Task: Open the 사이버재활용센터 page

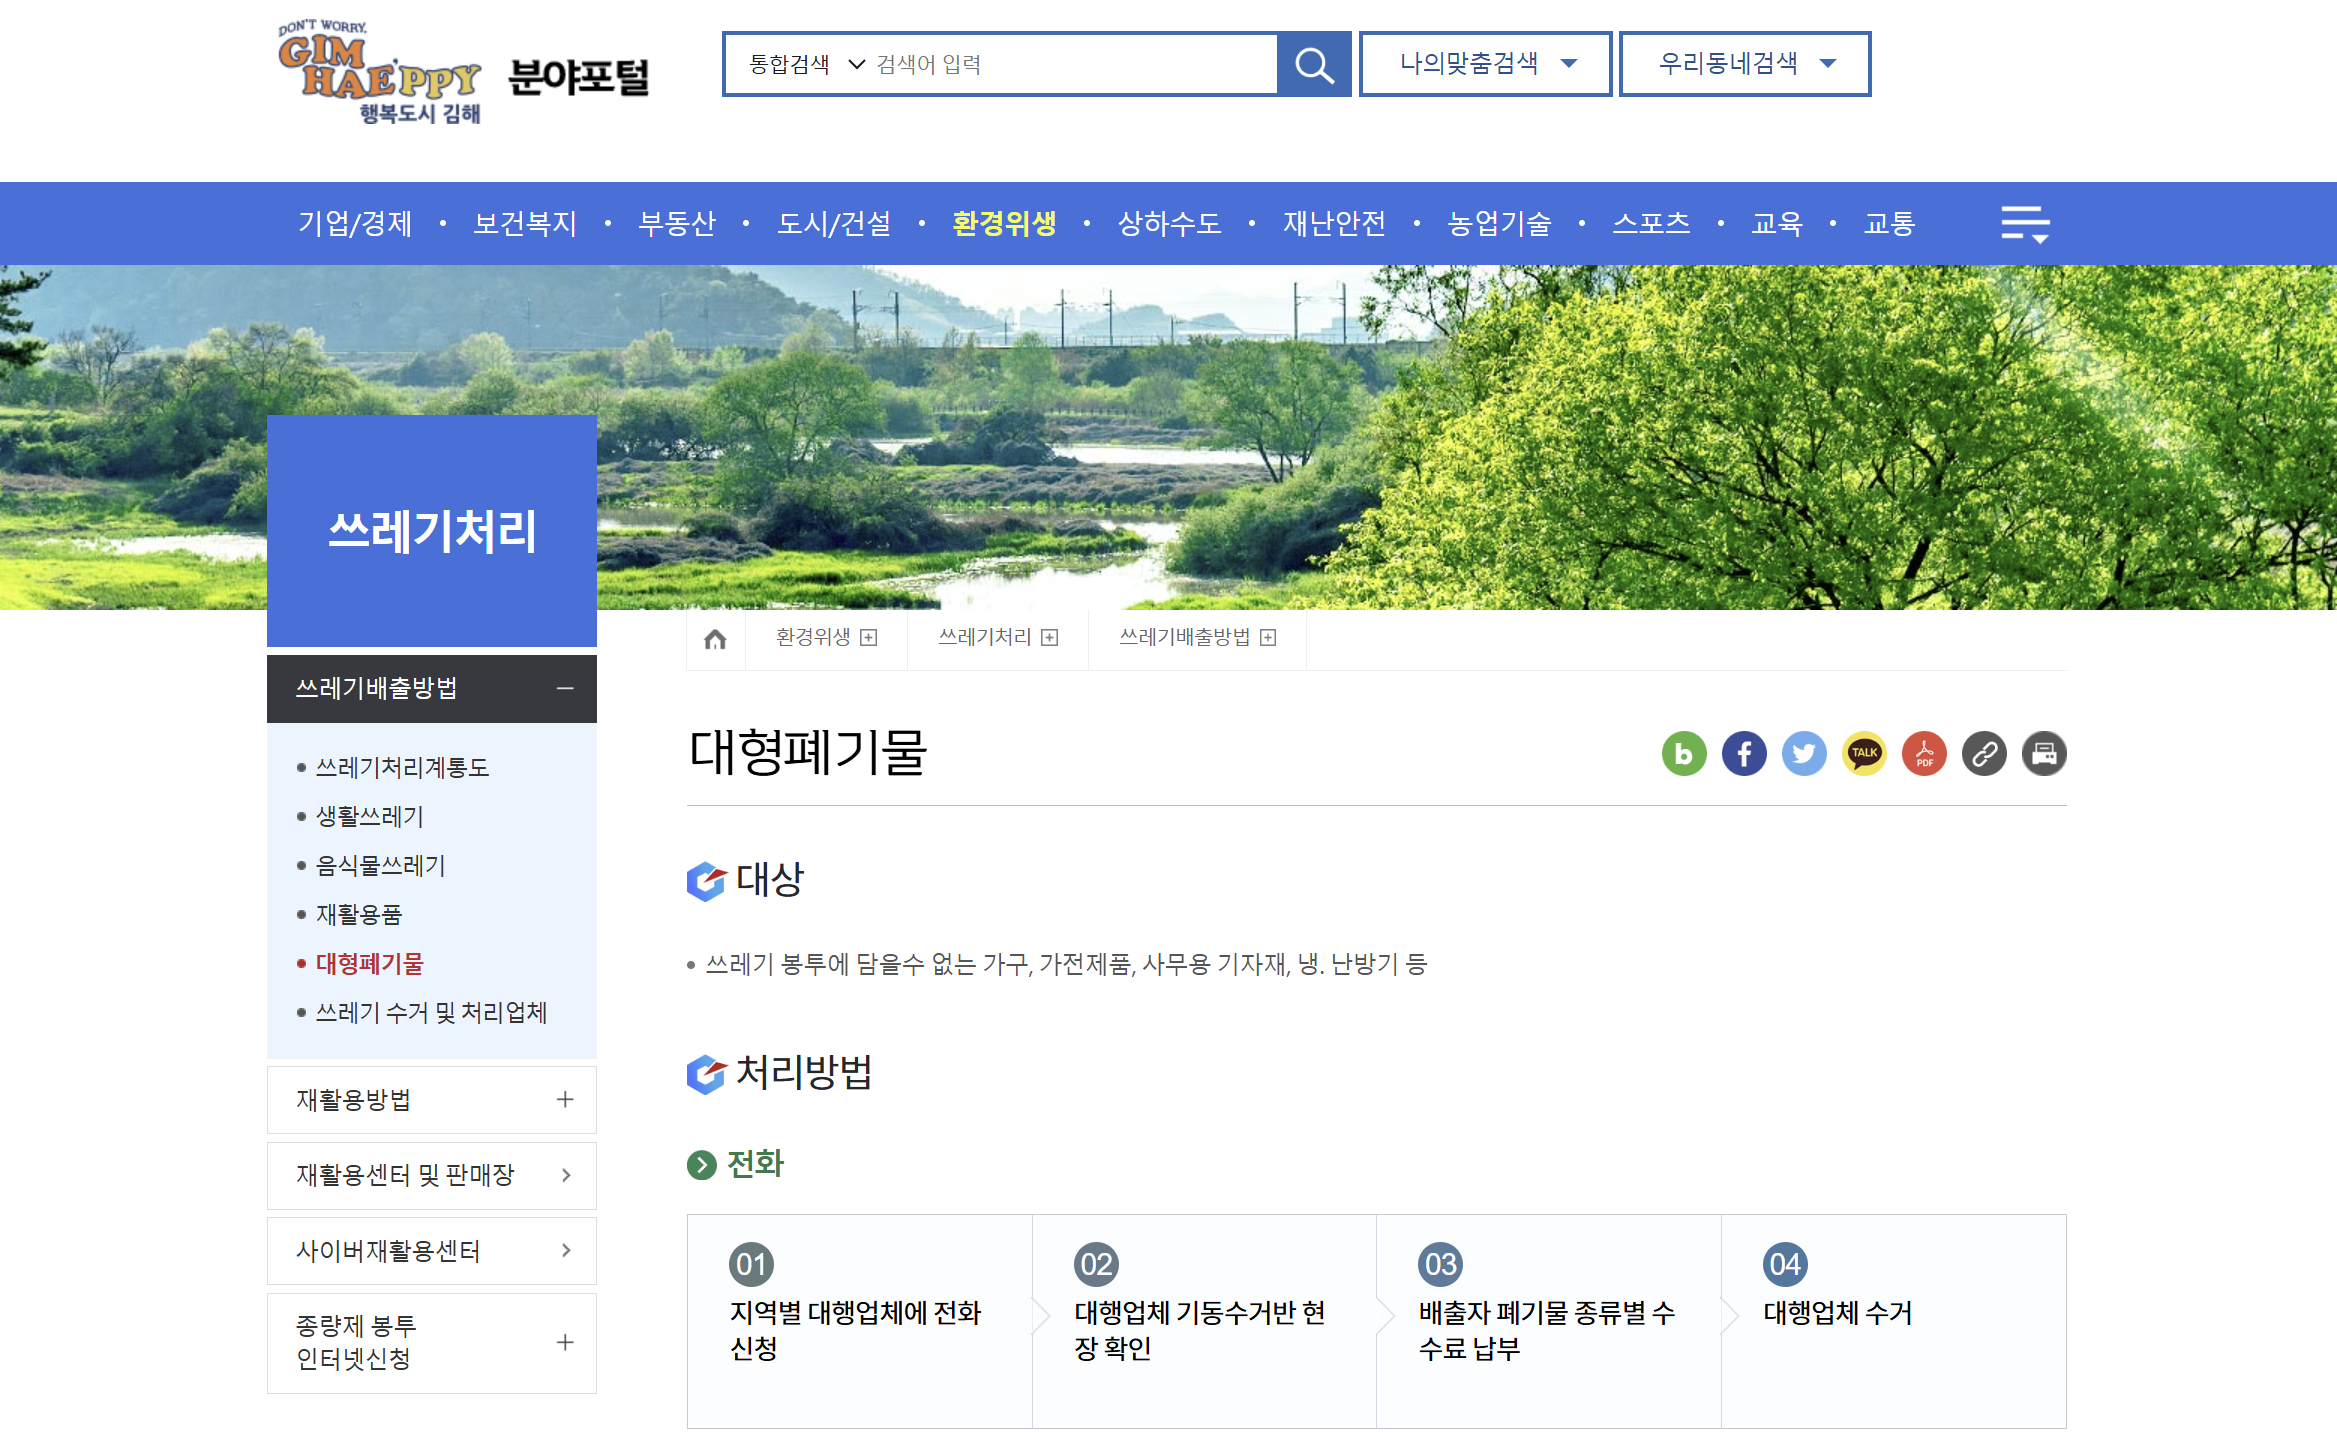Action: (x=390, y=1250)
